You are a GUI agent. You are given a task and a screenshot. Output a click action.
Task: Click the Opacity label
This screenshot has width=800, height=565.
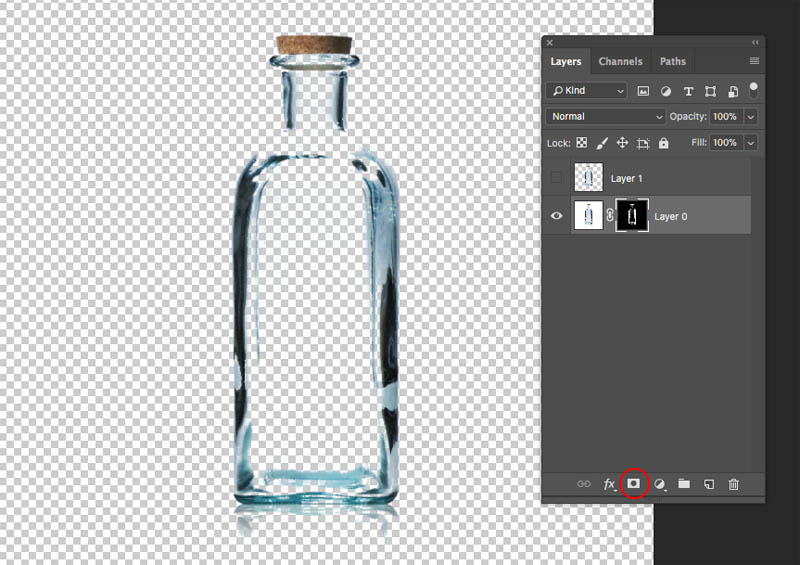[x=687, y=117]
